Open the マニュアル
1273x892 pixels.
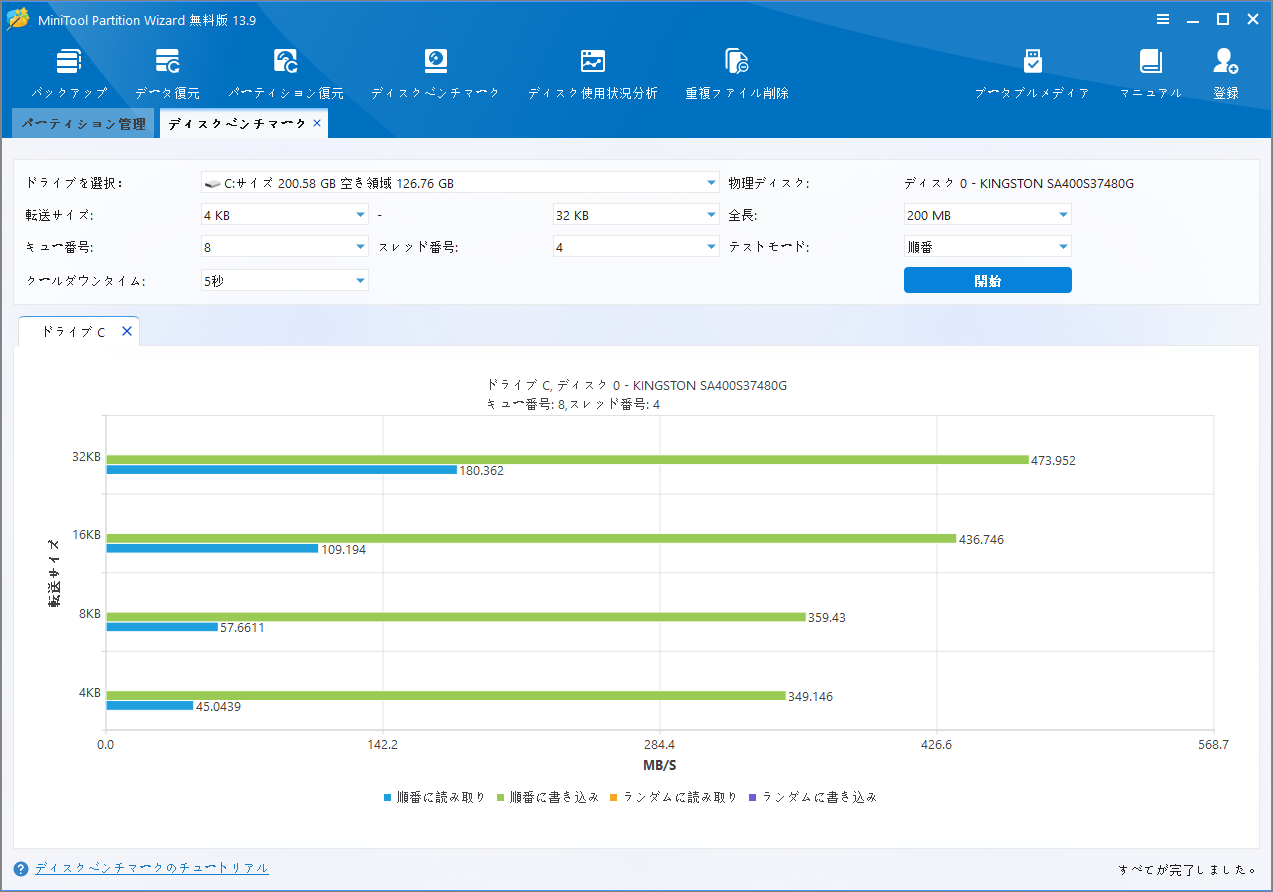click(1151, 74)
